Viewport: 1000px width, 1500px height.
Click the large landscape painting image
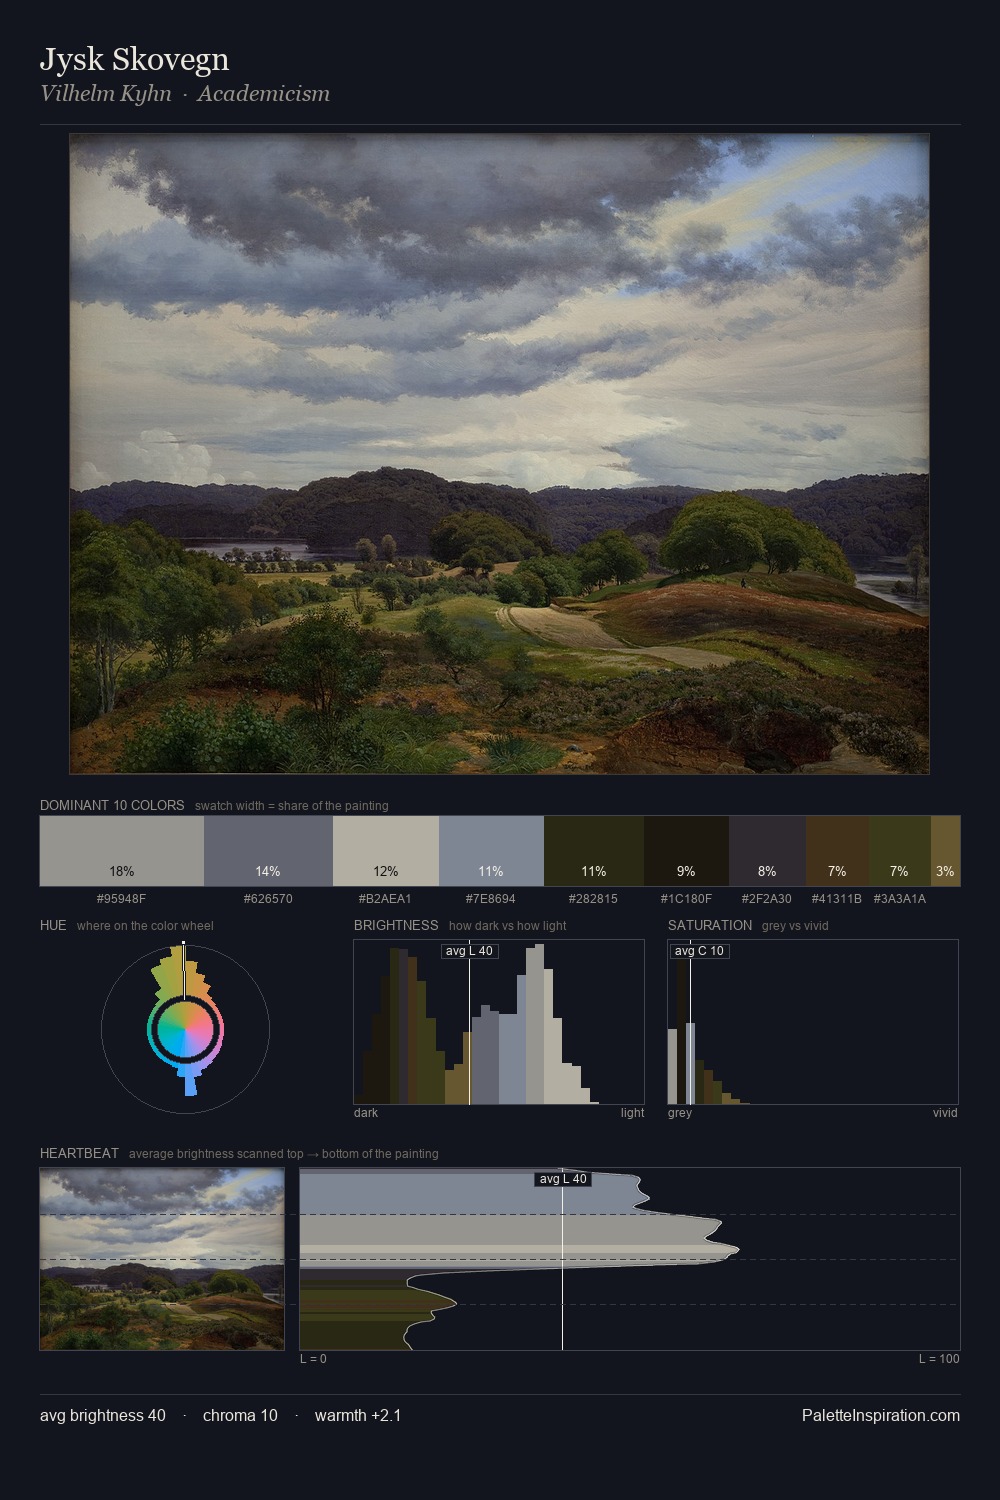pos(499,453)
